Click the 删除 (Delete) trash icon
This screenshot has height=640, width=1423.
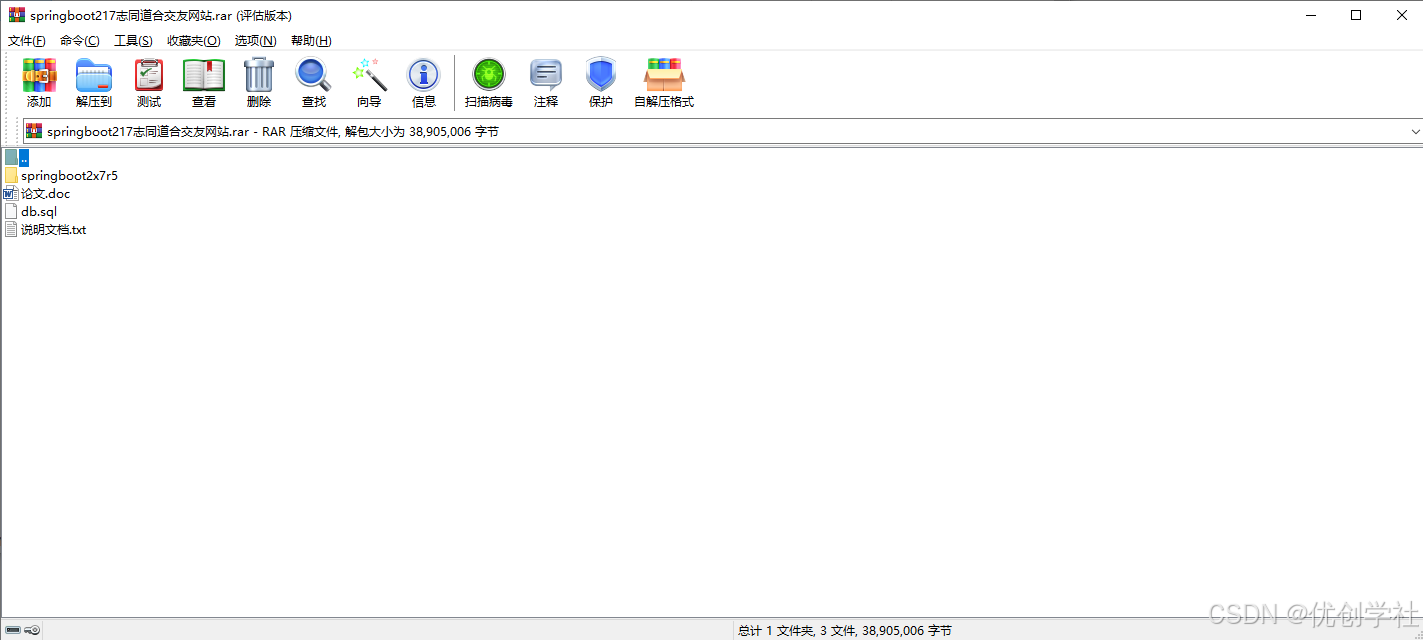click(259, 76)
